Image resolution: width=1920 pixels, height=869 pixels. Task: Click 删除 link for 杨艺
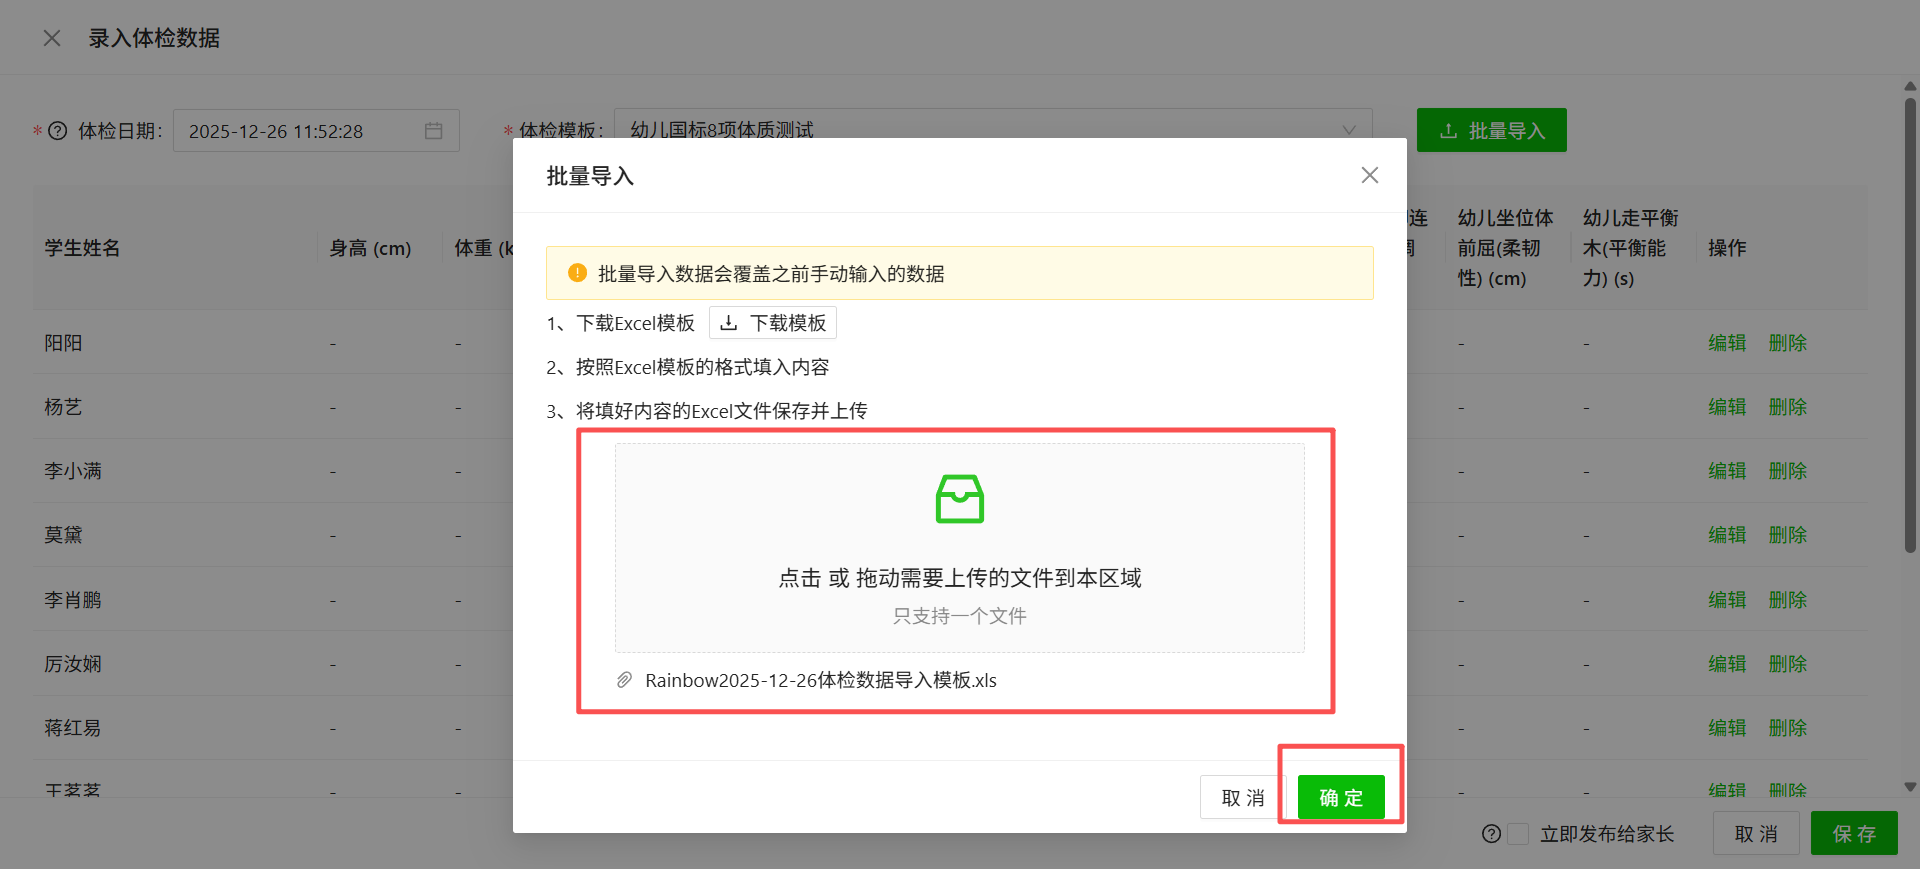(x=1787, y=407)
